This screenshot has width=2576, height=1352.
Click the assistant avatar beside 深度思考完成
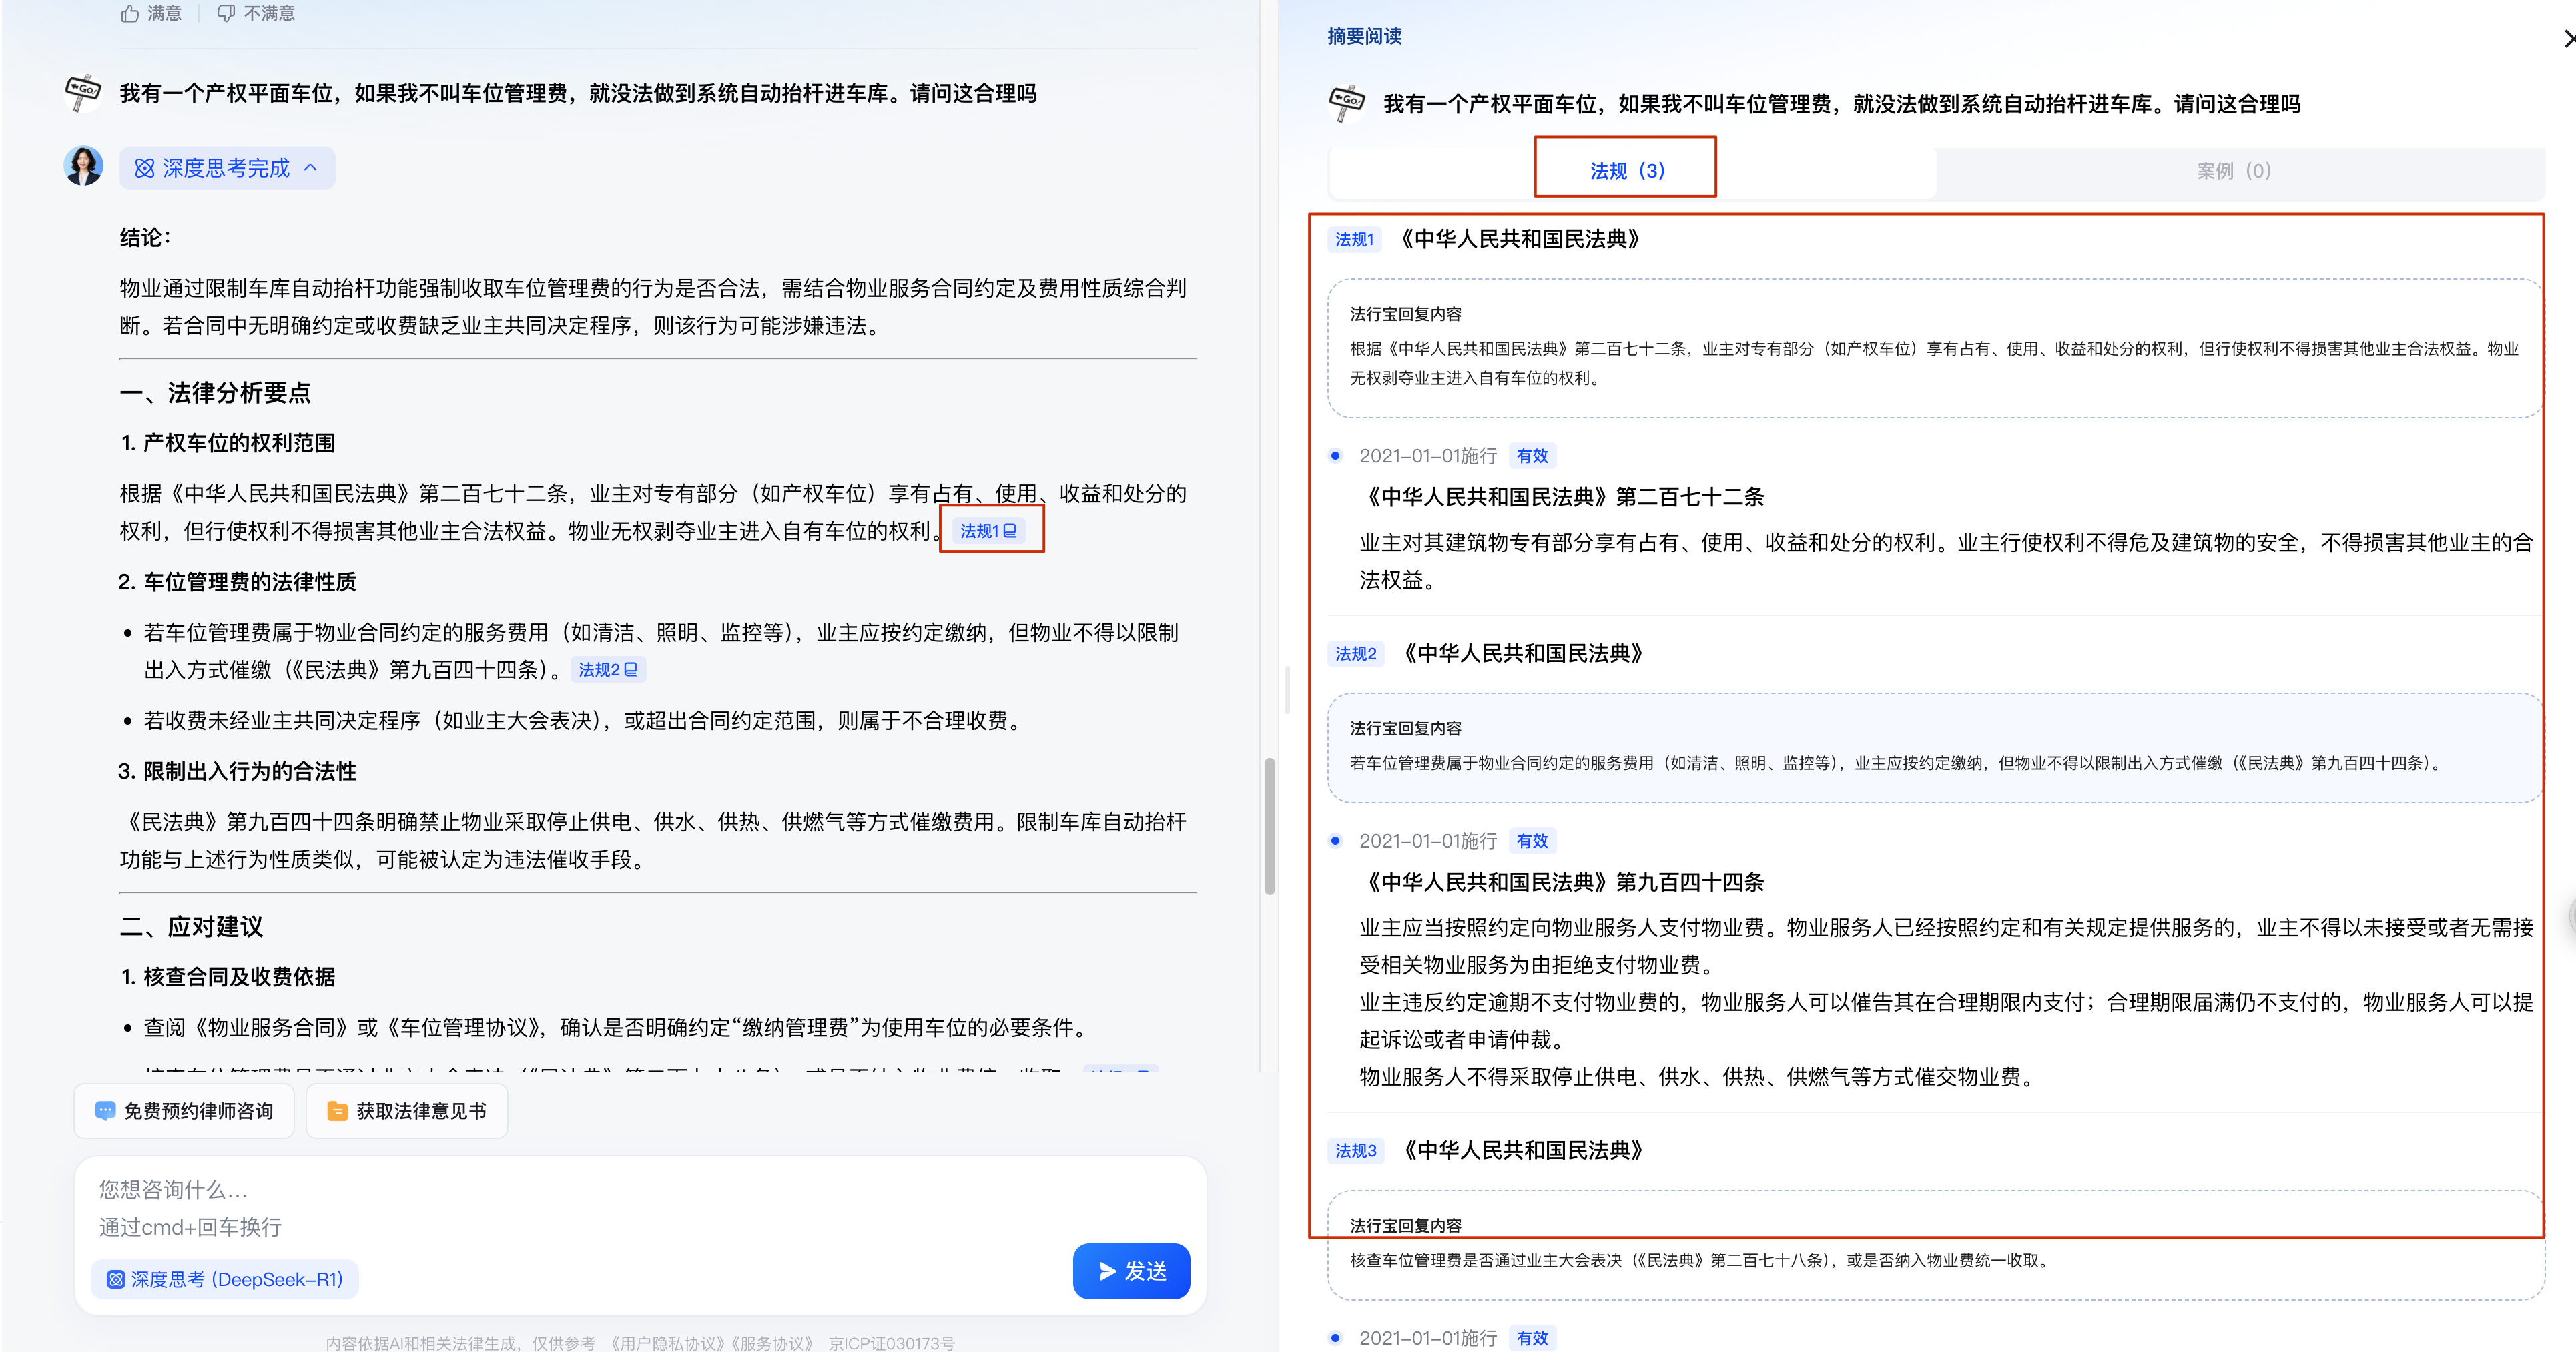pos(84,167)
